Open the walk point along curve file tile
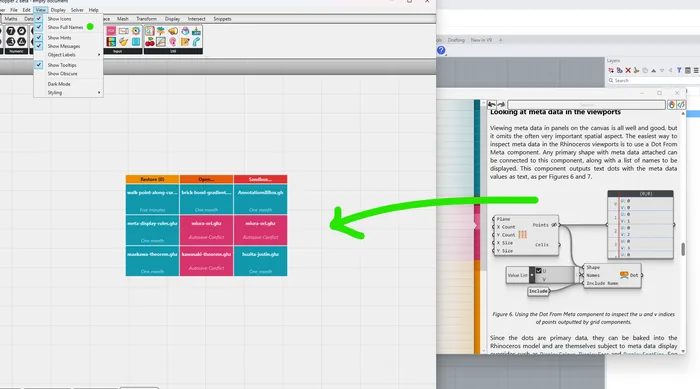 coord(152,199)
